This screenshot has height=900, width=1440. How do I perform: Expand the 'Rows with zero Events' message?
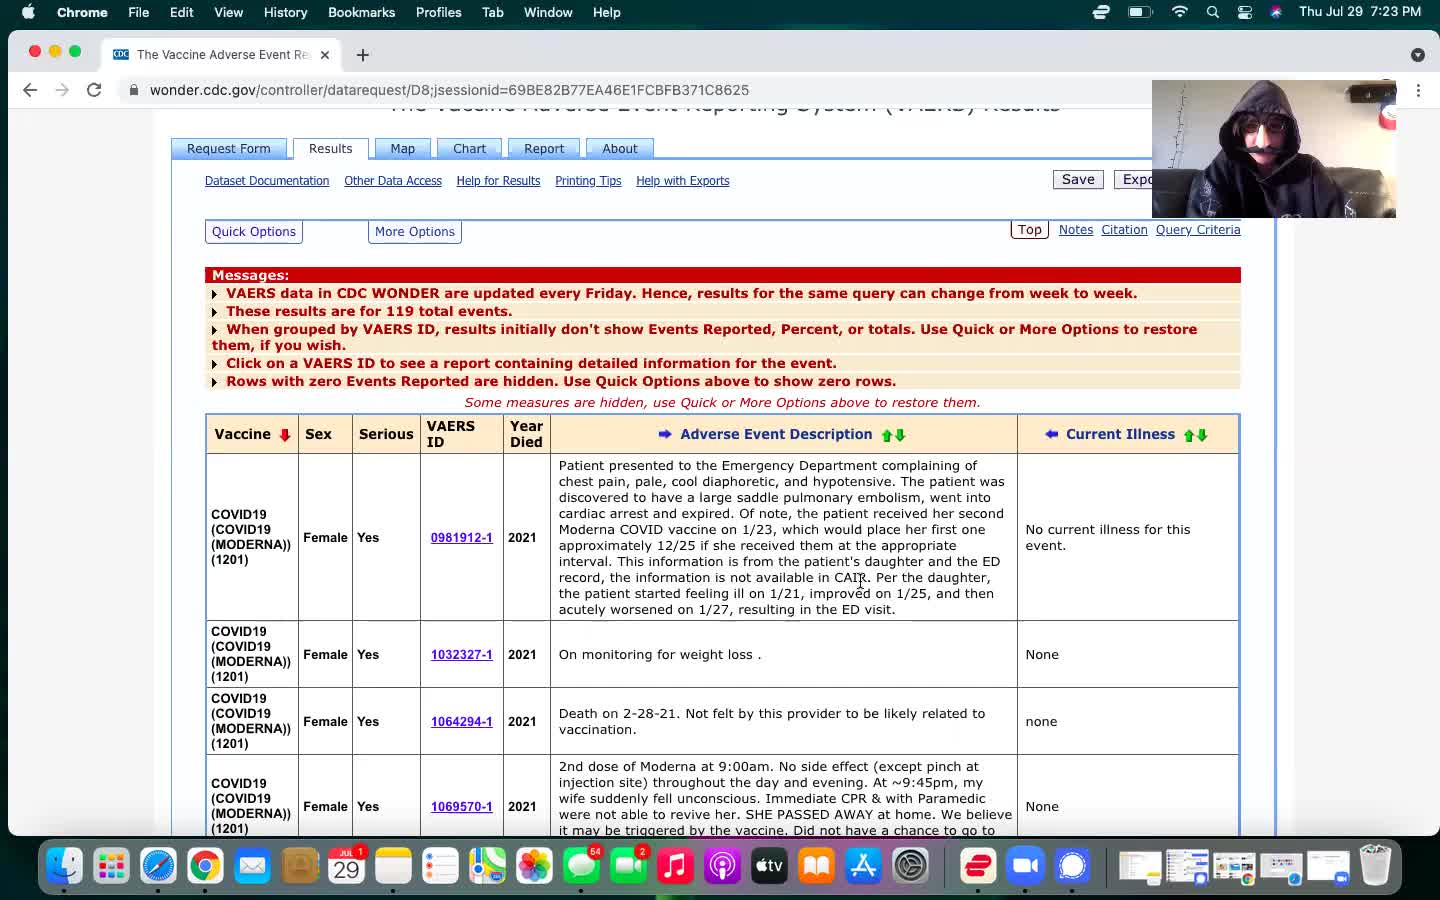[x=215, y=382]
